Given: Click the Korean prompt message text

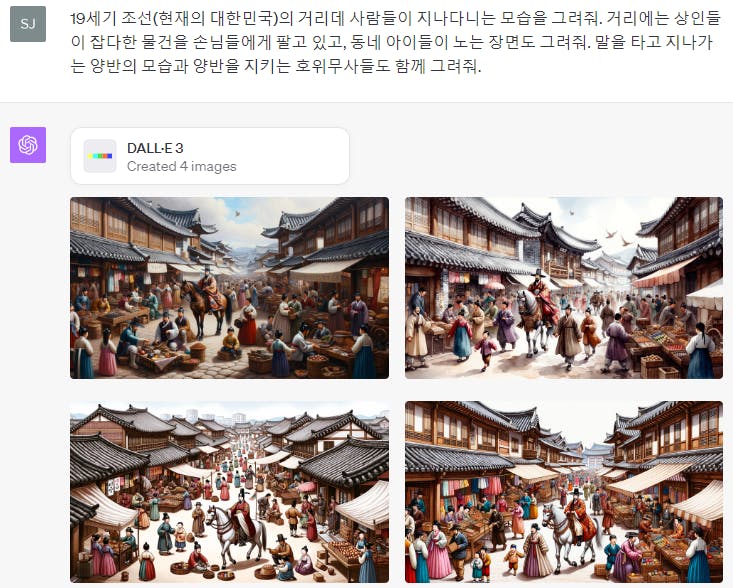Looking at the screenshot, I should (395, 42).
